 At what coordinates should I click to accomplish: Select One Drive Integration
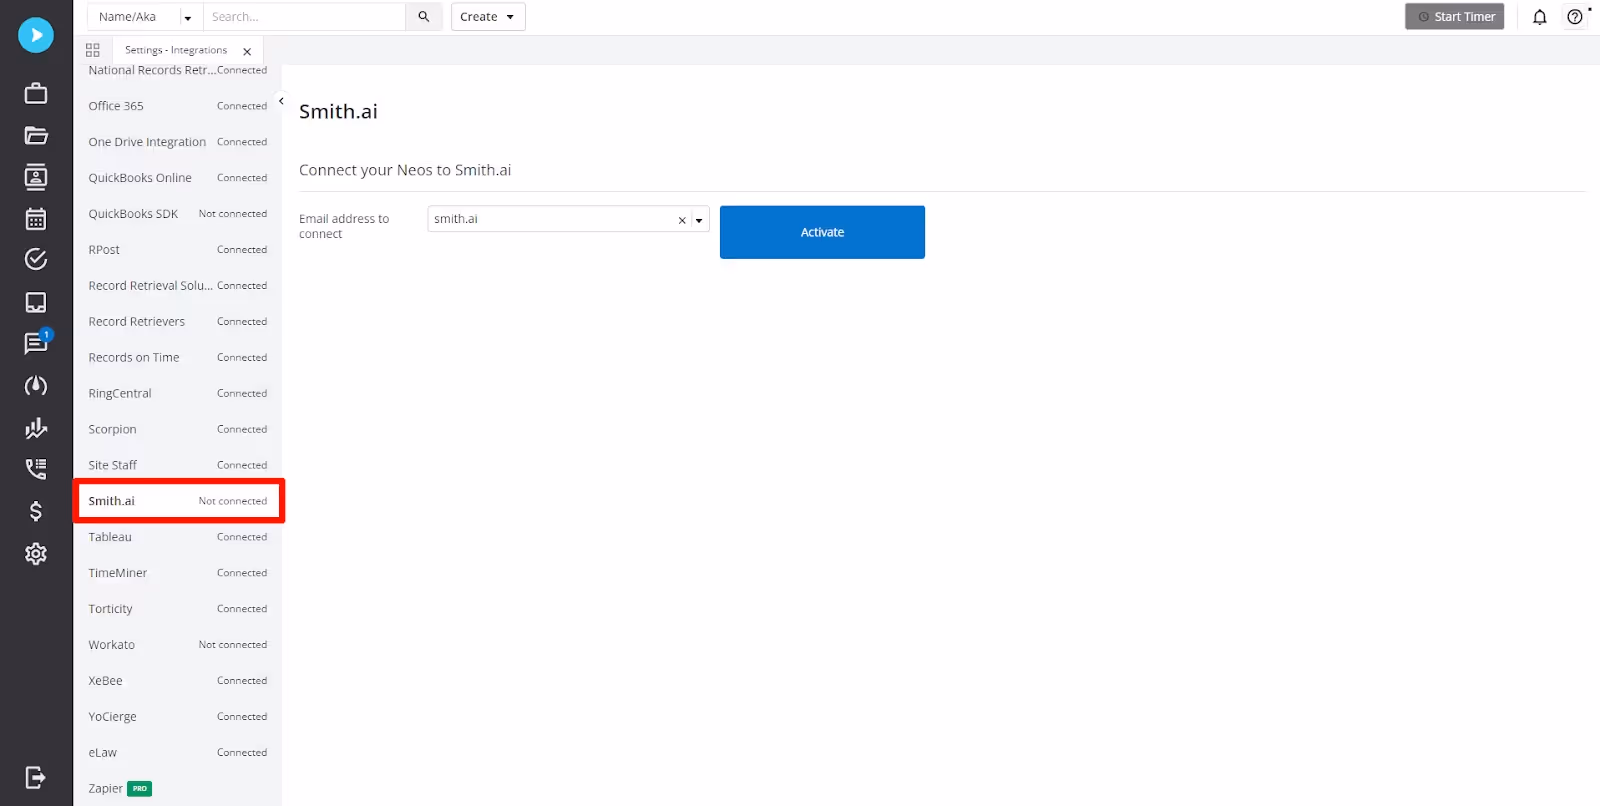coord(177,142)
